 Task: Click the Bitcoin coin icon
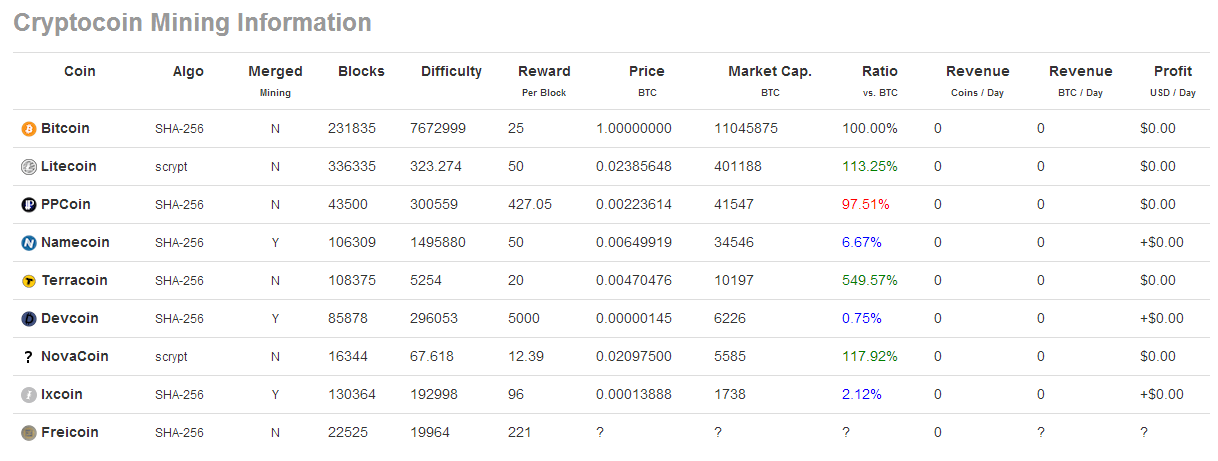point(28,129)
